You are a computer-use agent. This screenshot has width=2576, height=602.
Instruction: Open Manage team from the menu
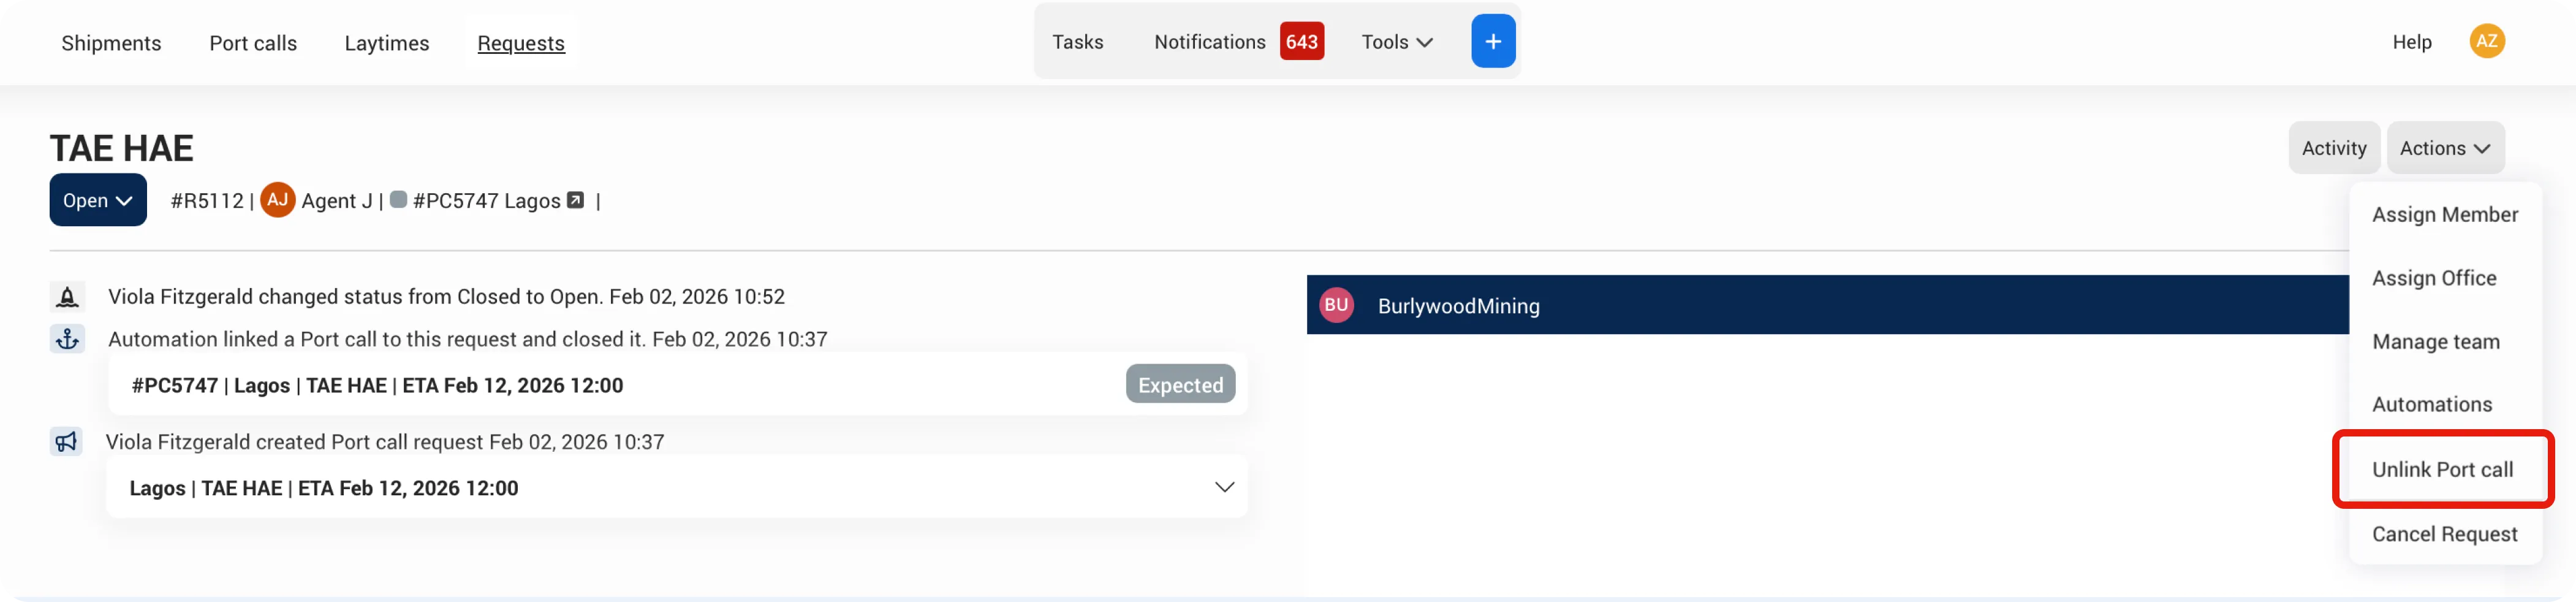[x=2435, y=341]
